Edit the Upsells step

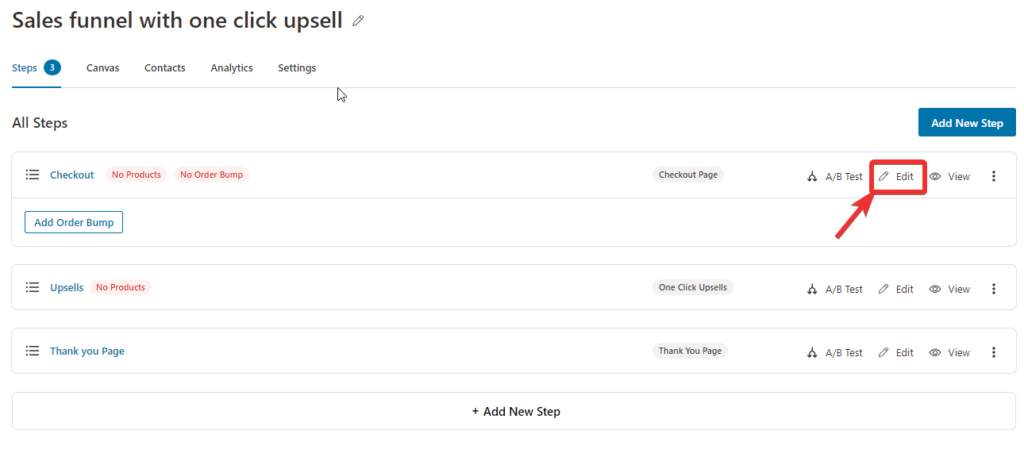[896, 289]
